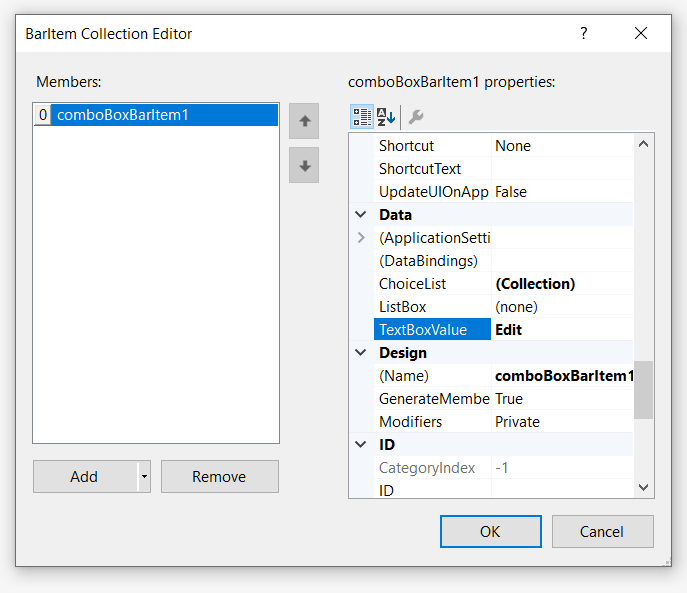Collapse the ID category group

click(361, 445)
